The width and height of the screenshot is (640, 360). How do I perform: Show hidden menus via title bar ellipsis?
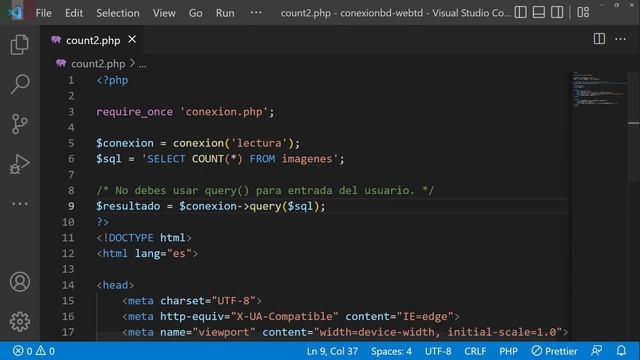[256, 13]
